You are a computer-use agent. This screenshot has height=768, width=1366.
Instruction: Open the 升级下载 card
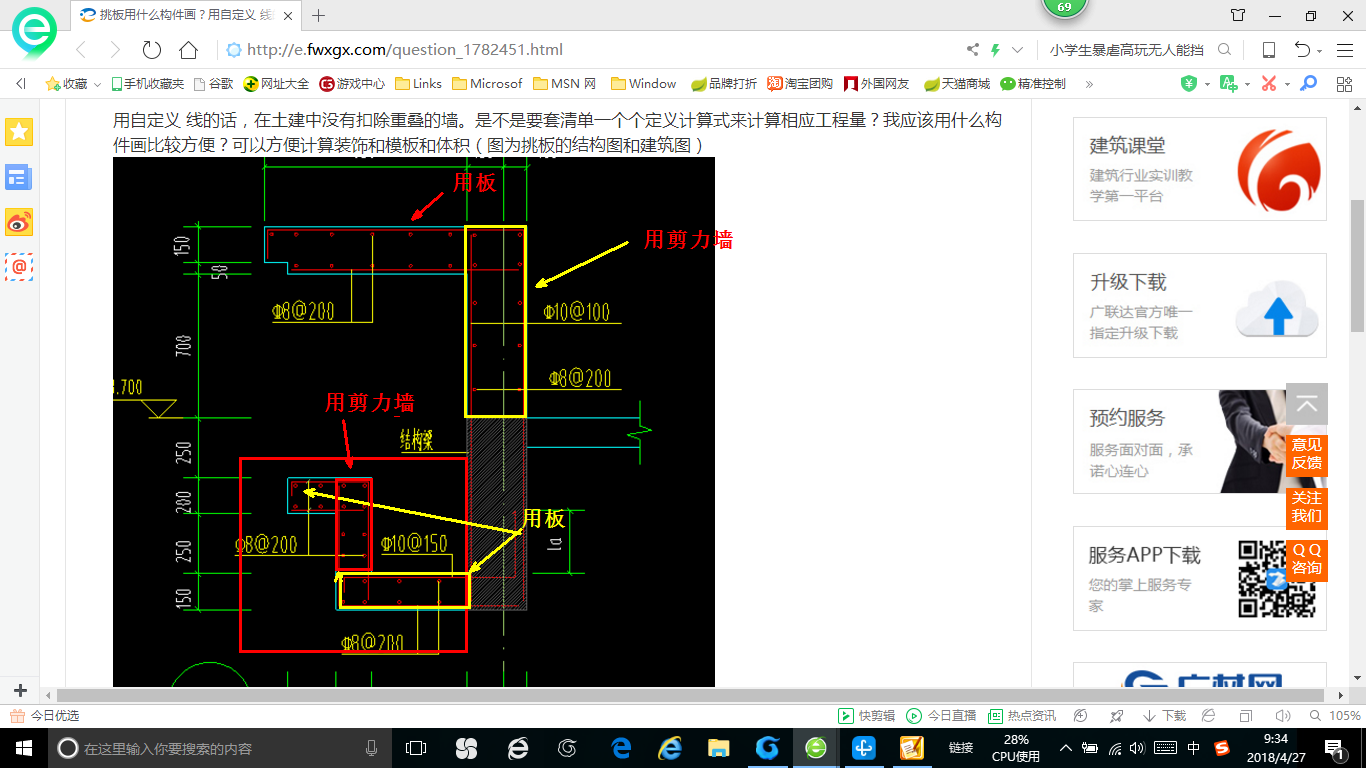1200,305
